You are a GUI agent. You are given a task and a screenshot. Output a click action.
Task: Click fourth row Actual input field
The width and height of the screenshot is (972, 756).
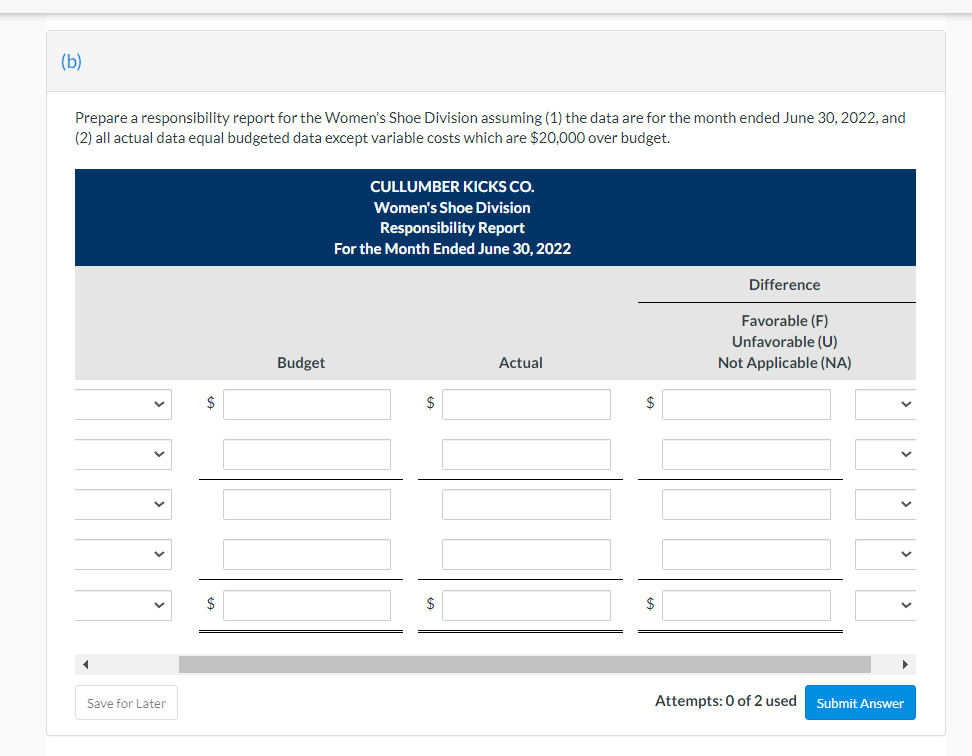click(526, 555)
